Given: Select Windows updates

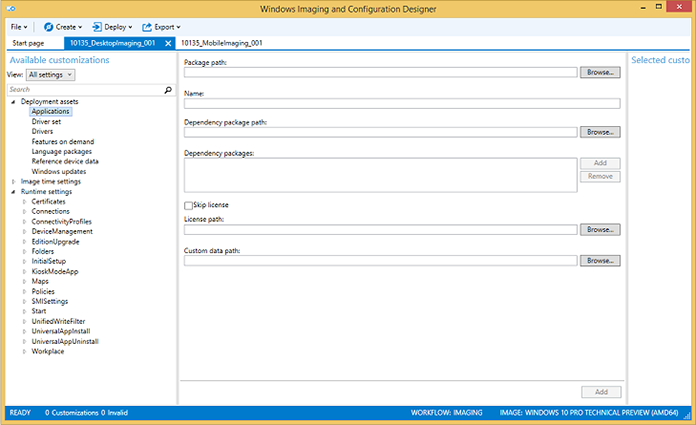Looking at the screenshot, I should pyautogui.click(x=59, y=171).
